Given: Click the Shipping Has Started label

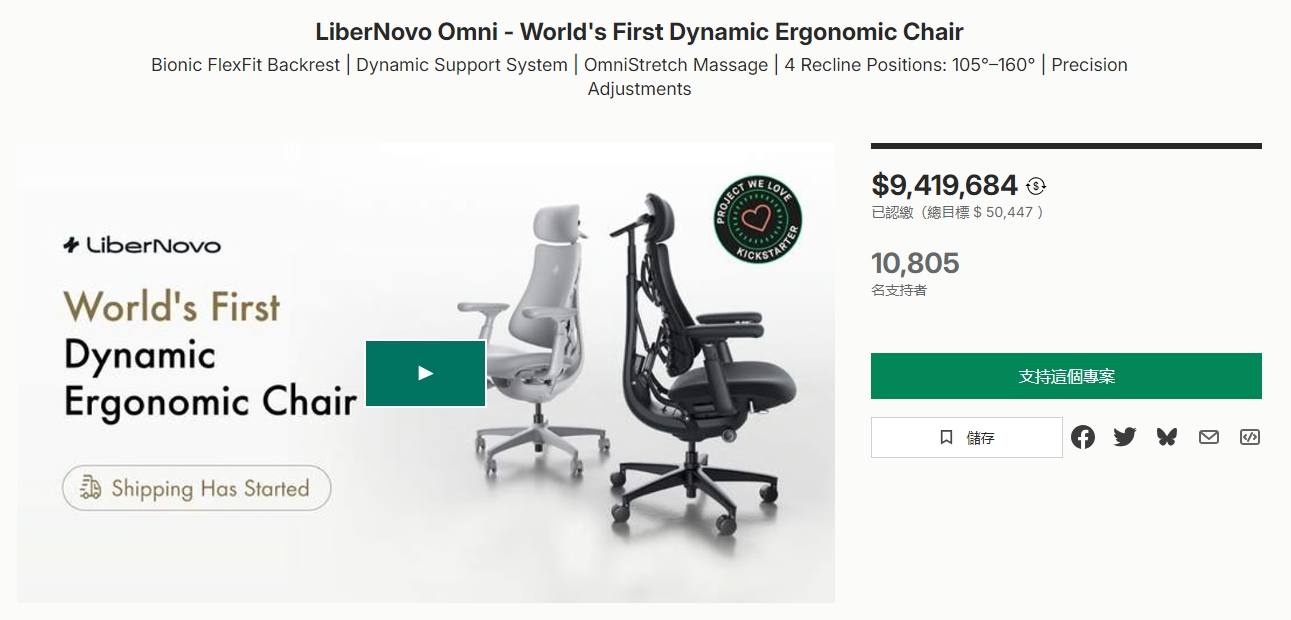Looking at the screenshot, I should (x=197, y=488).
